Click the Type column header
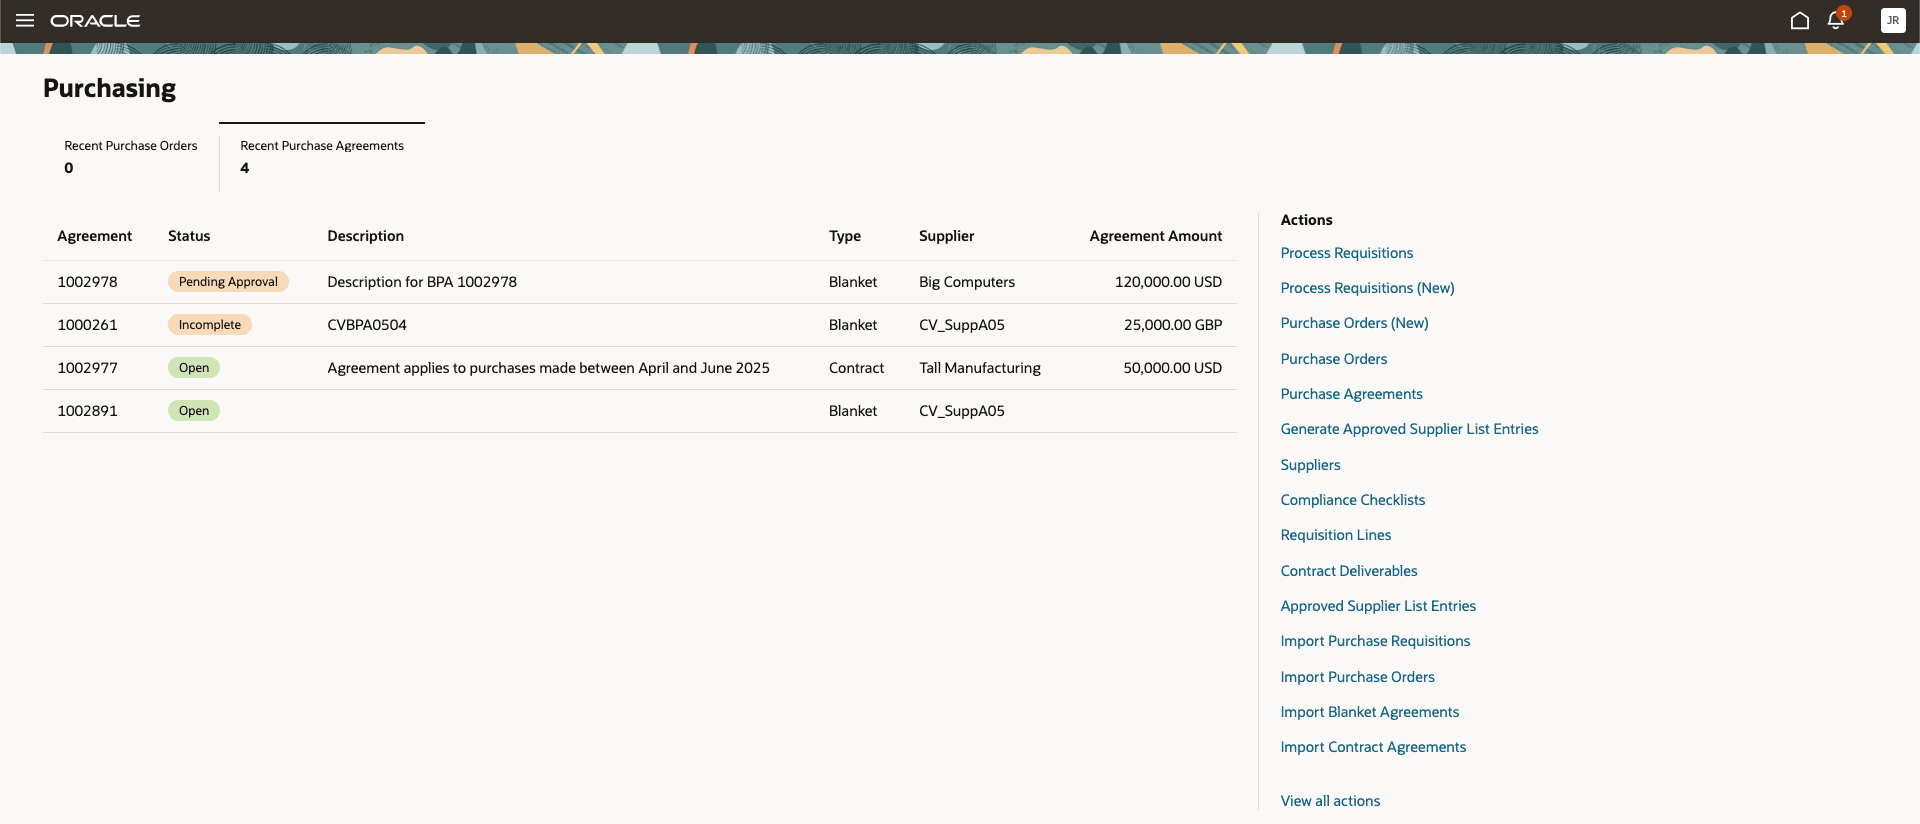This screenshot has height=824, width=1920. (845, 236)
